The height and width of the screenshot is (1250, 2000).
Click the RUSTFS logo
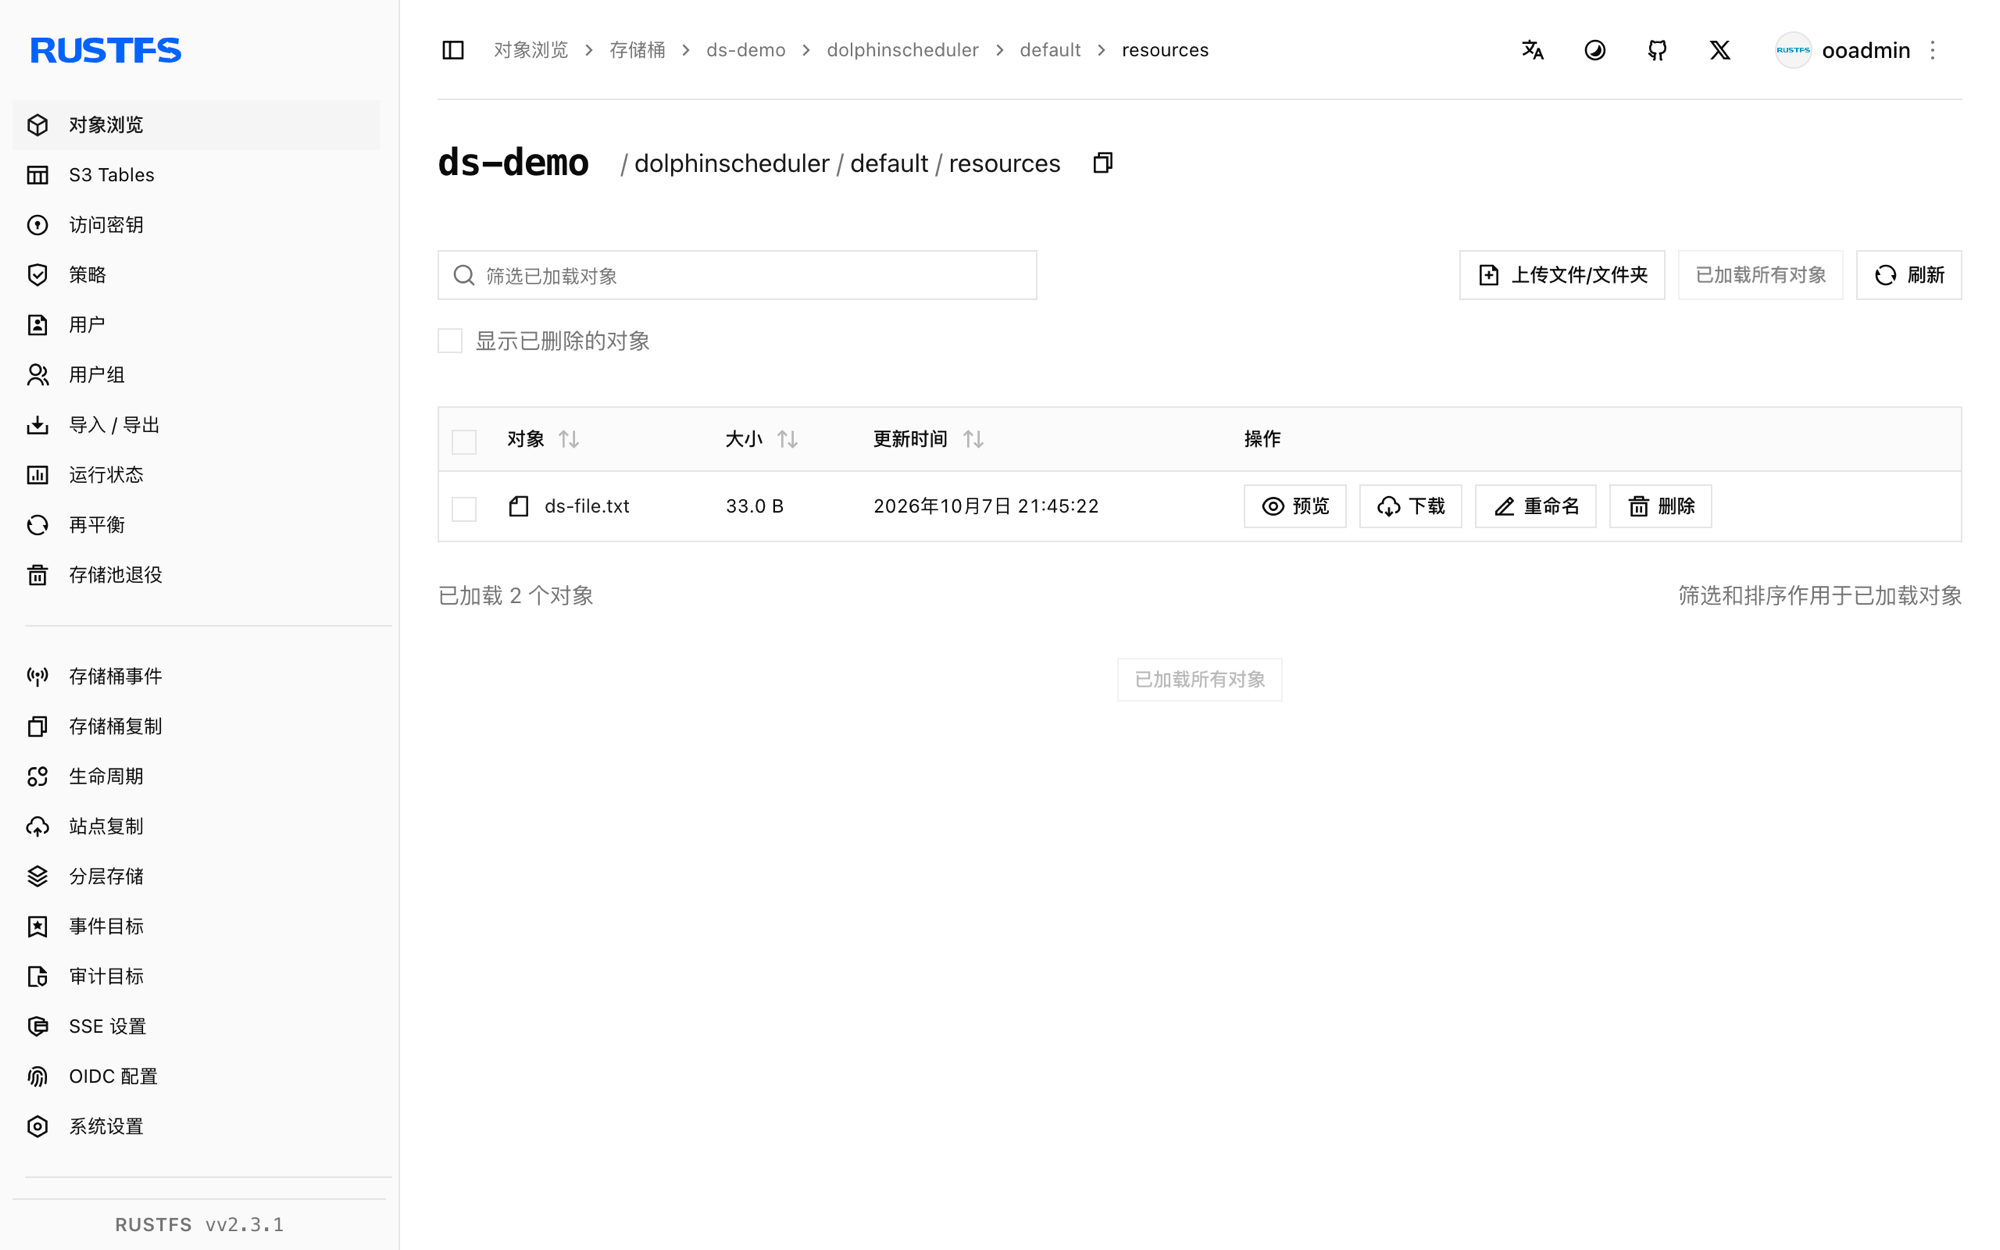106,50
